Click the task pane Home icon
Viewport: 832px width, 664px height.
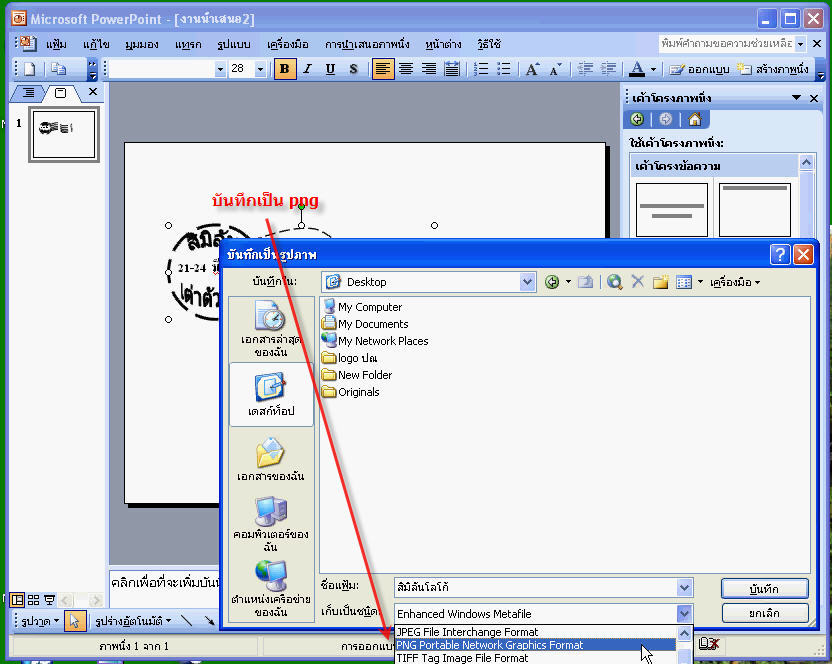tap(695, 119)
